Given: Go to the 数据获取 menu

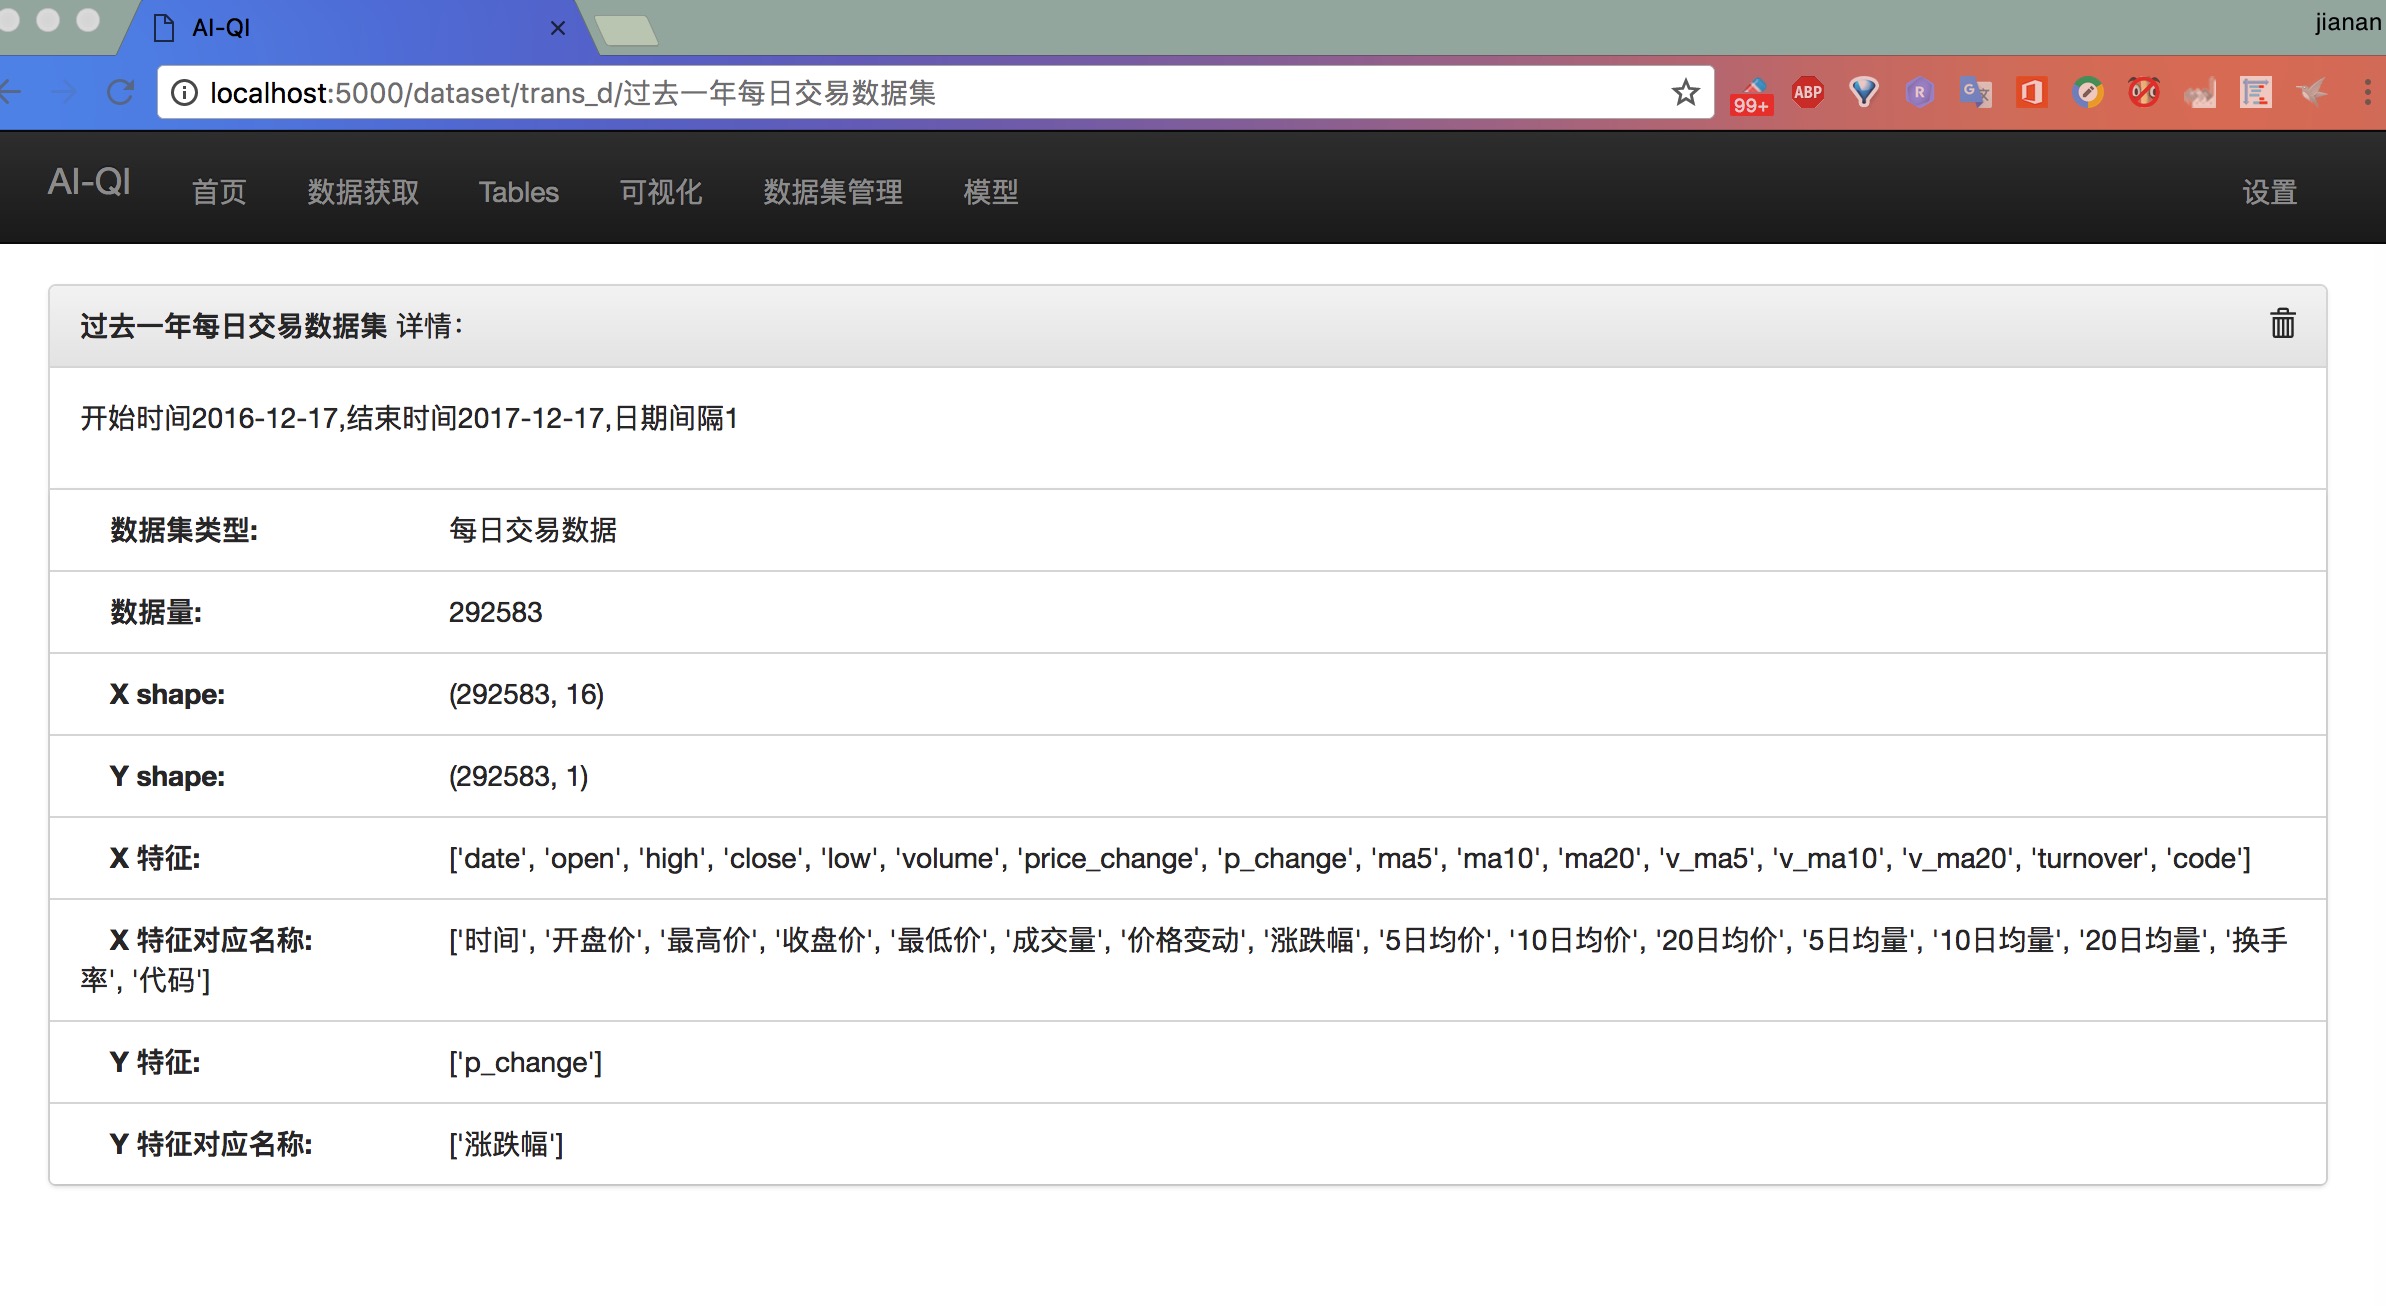Looking at the screenshot, I should [363, 192].
